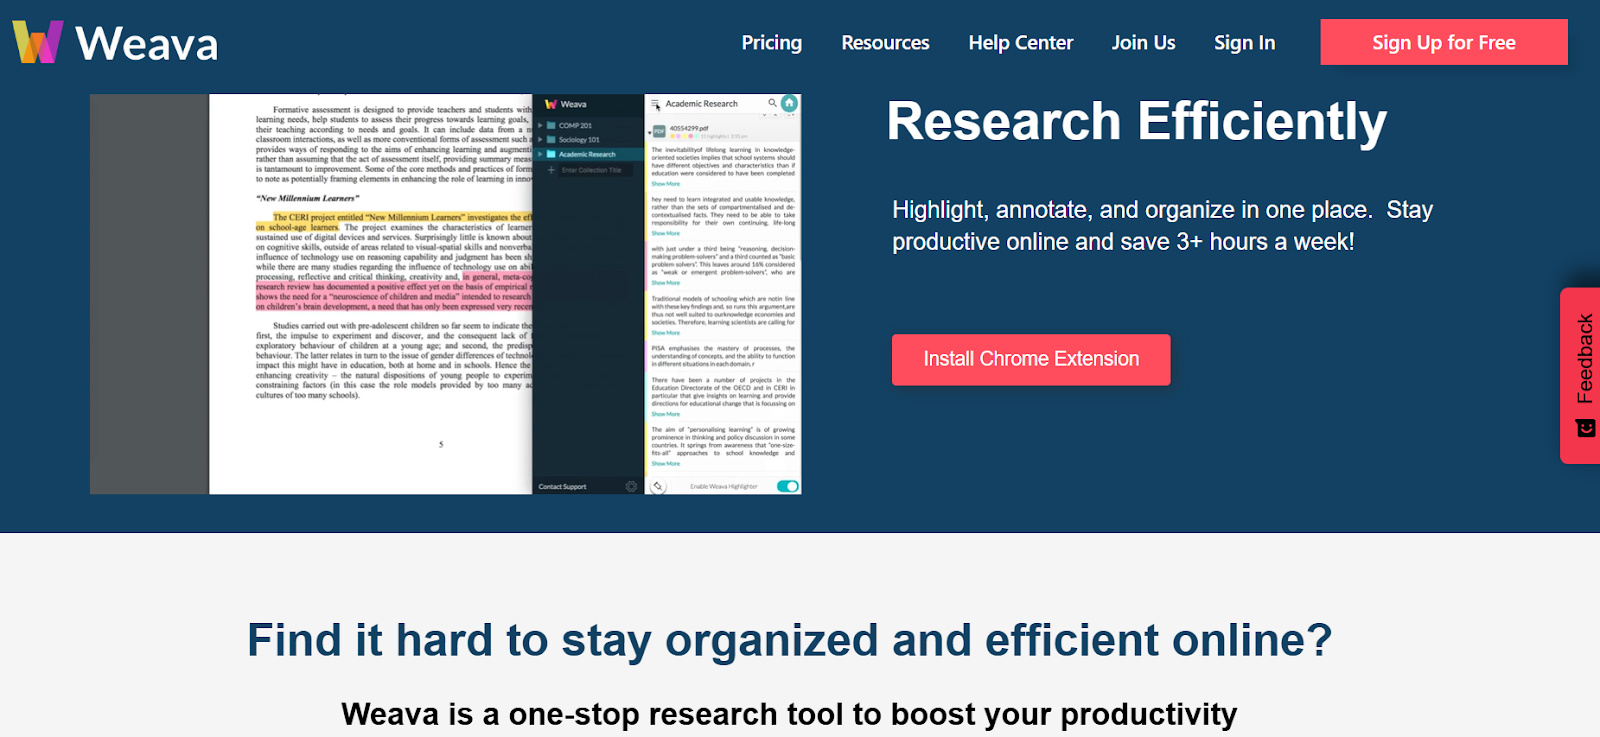Screen dimensions: 1600x737
Task: Click the highlighter pen icon in the bottom bar
Action: click(x=657, y=486)
